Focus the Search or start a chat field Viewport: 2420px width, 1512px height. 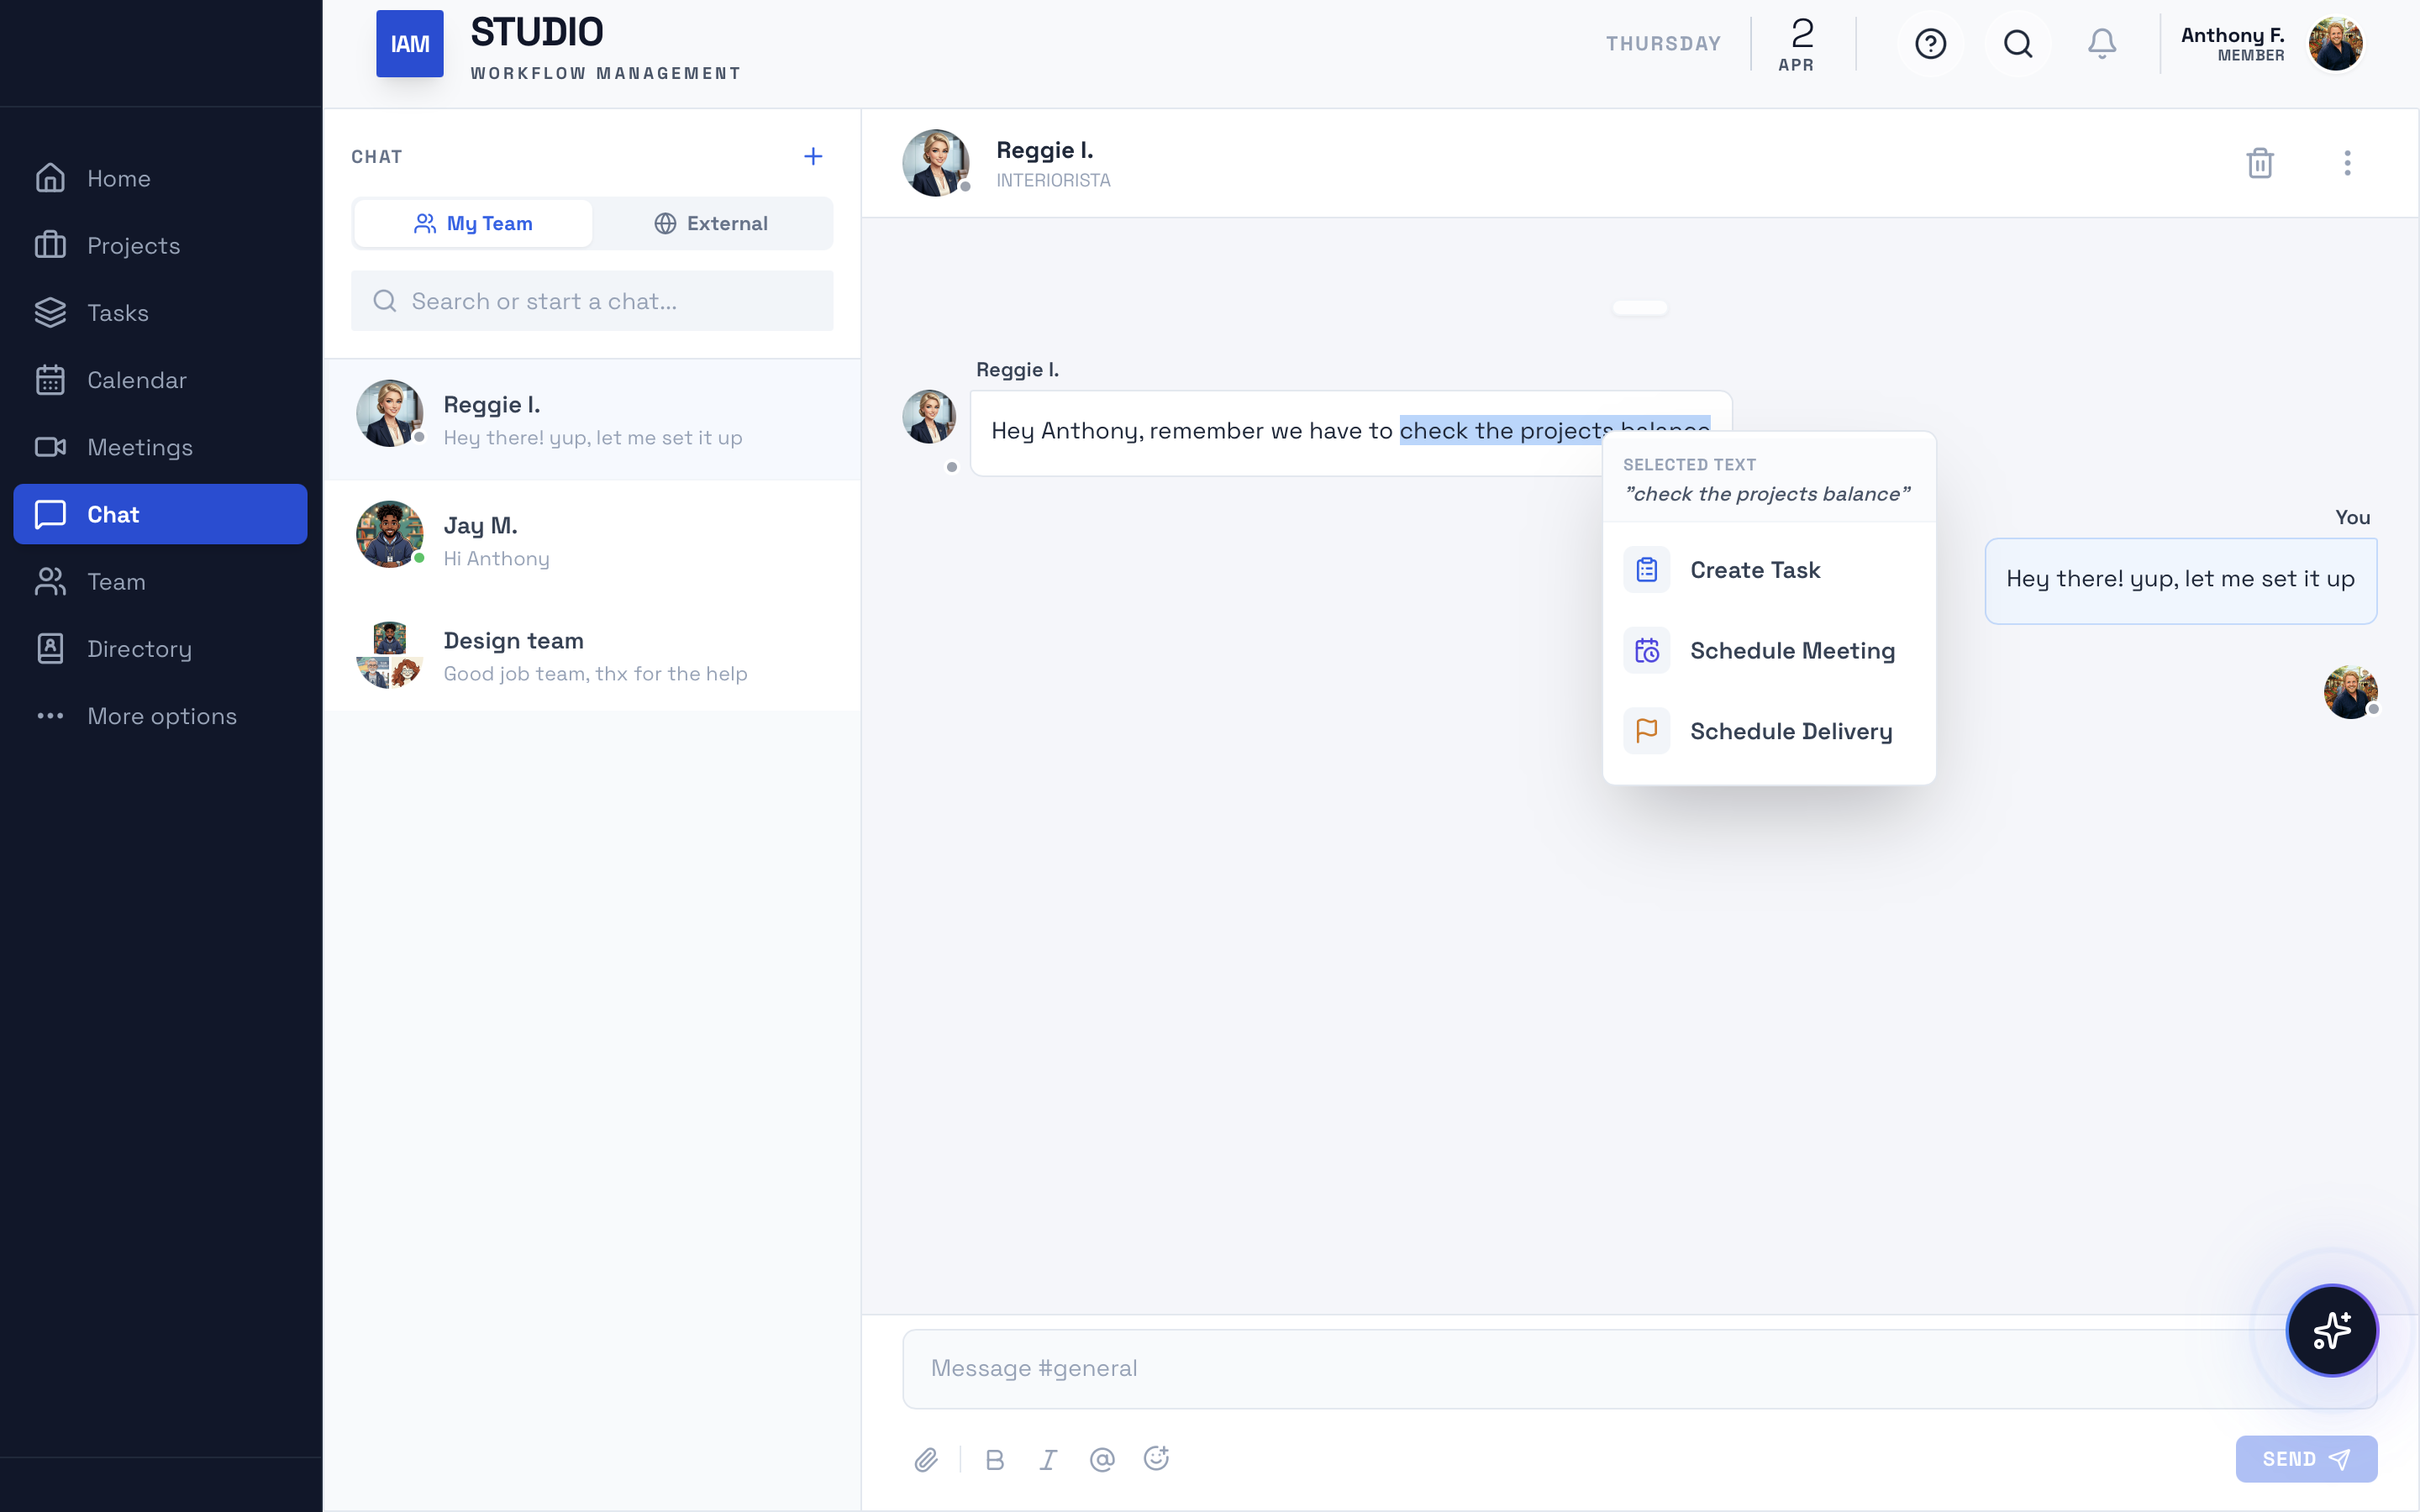click(592, 301)
